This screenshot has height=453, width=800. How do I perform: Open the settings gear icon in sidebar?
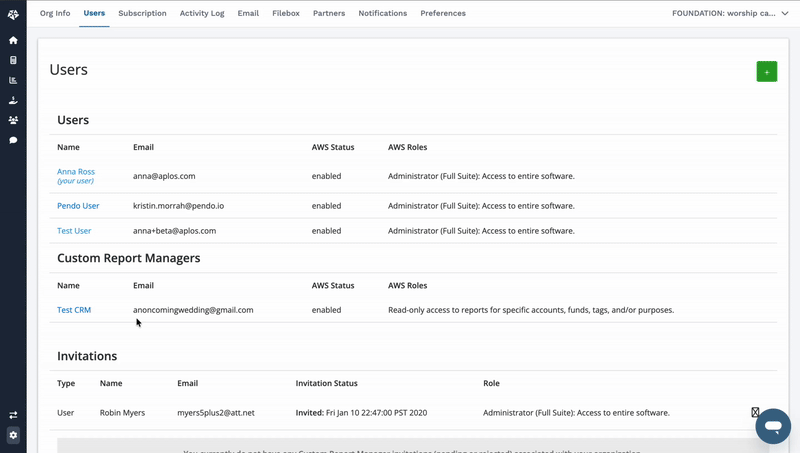click(13, 435)
